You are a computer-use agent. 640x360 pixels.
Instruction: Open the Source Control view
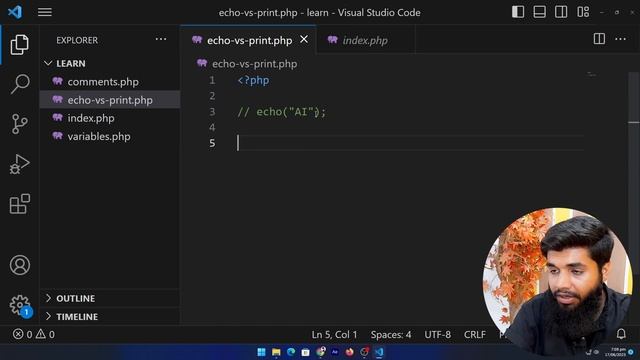(x=20, y=124)
